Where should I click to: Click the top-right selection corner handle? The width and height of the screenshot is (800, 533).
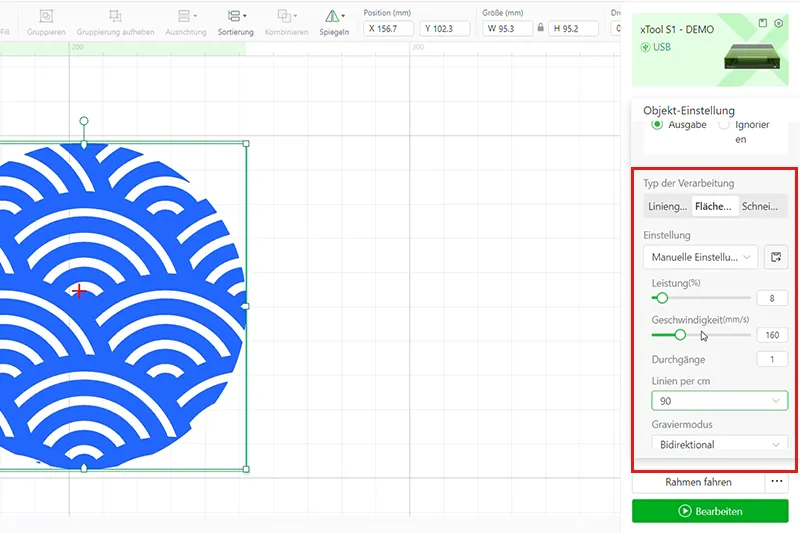[246, 144]
